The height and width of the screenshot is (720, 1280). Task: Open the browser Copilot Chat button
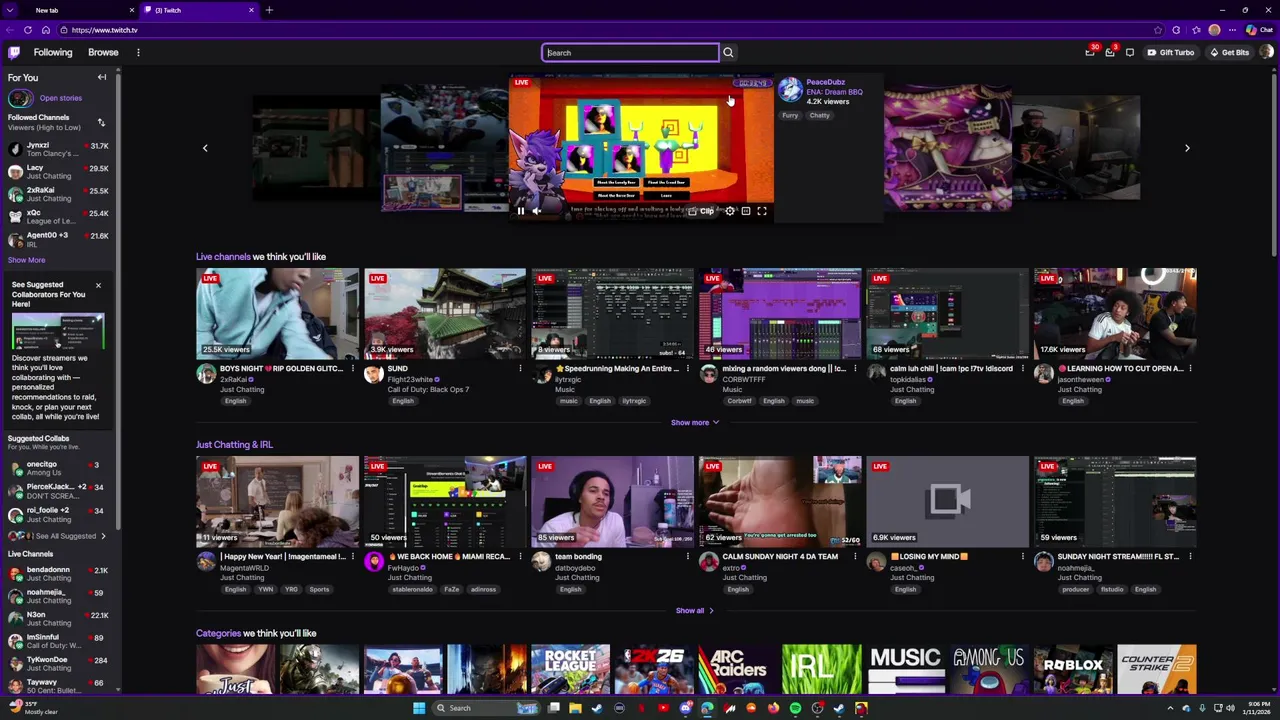tap(1260, 30)
